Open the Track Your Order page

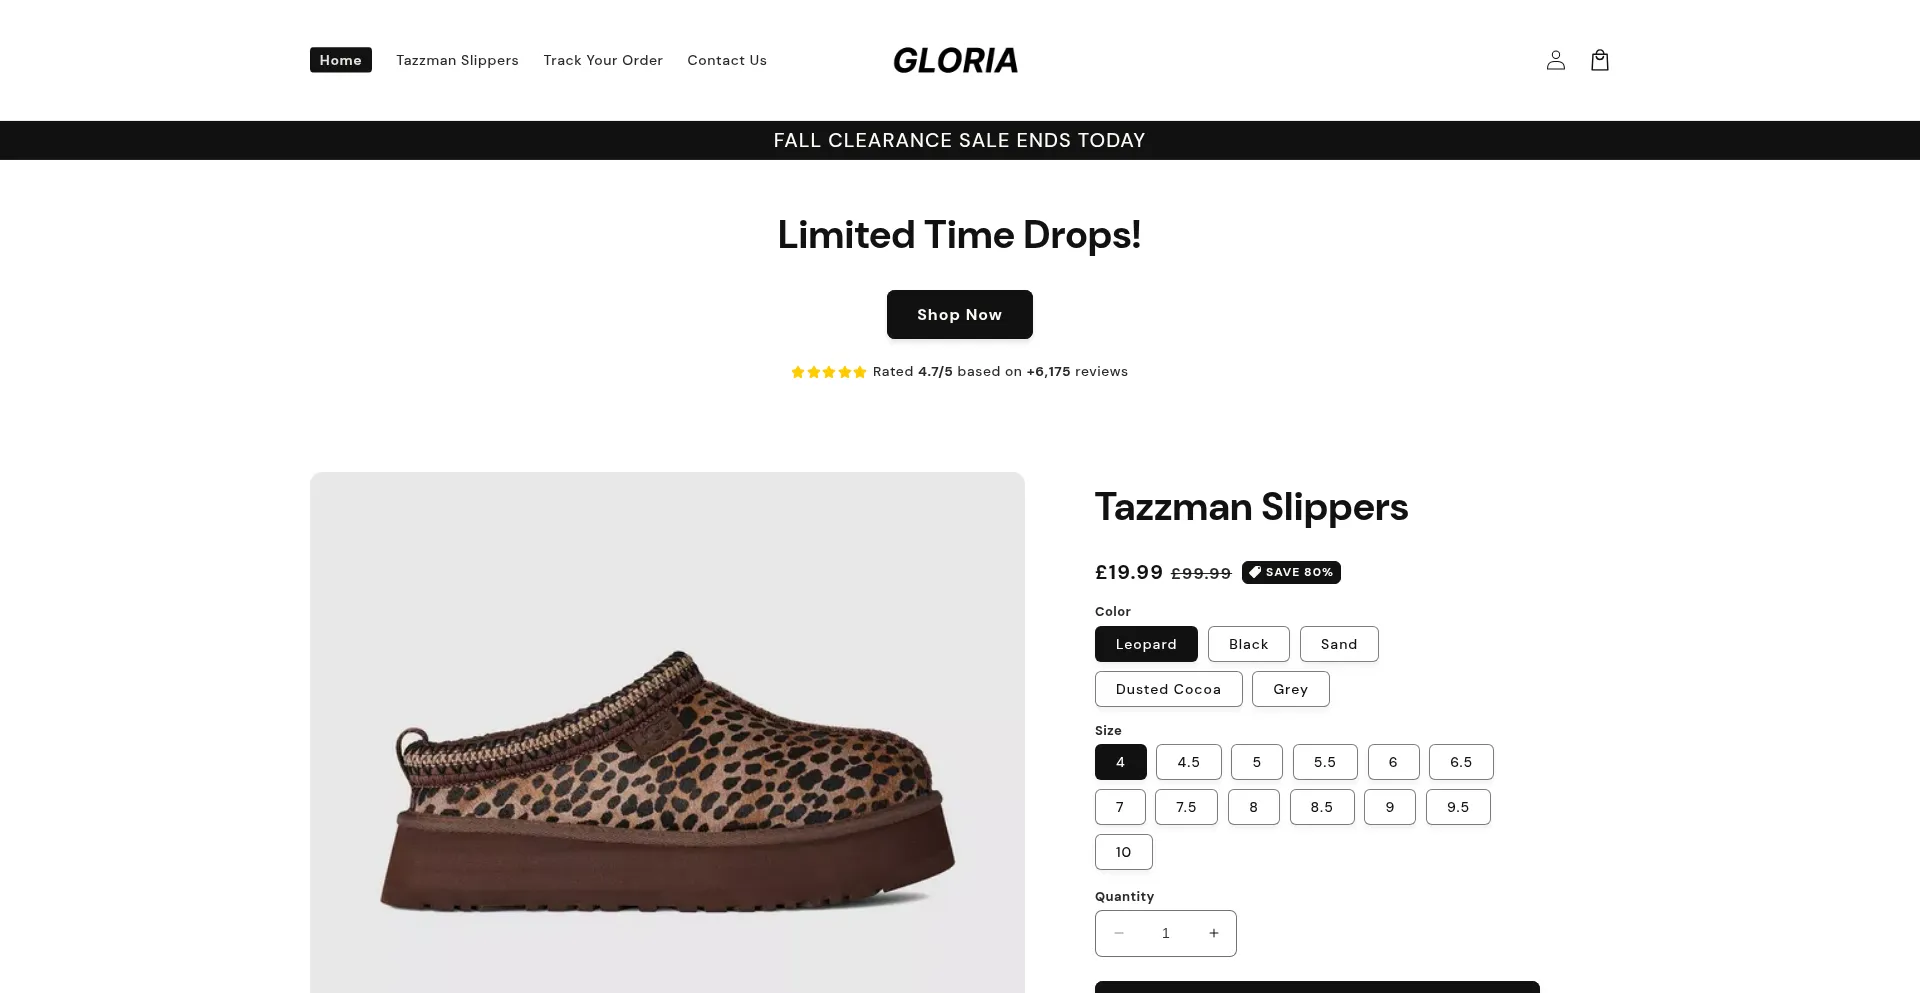(x=603, y=60)
